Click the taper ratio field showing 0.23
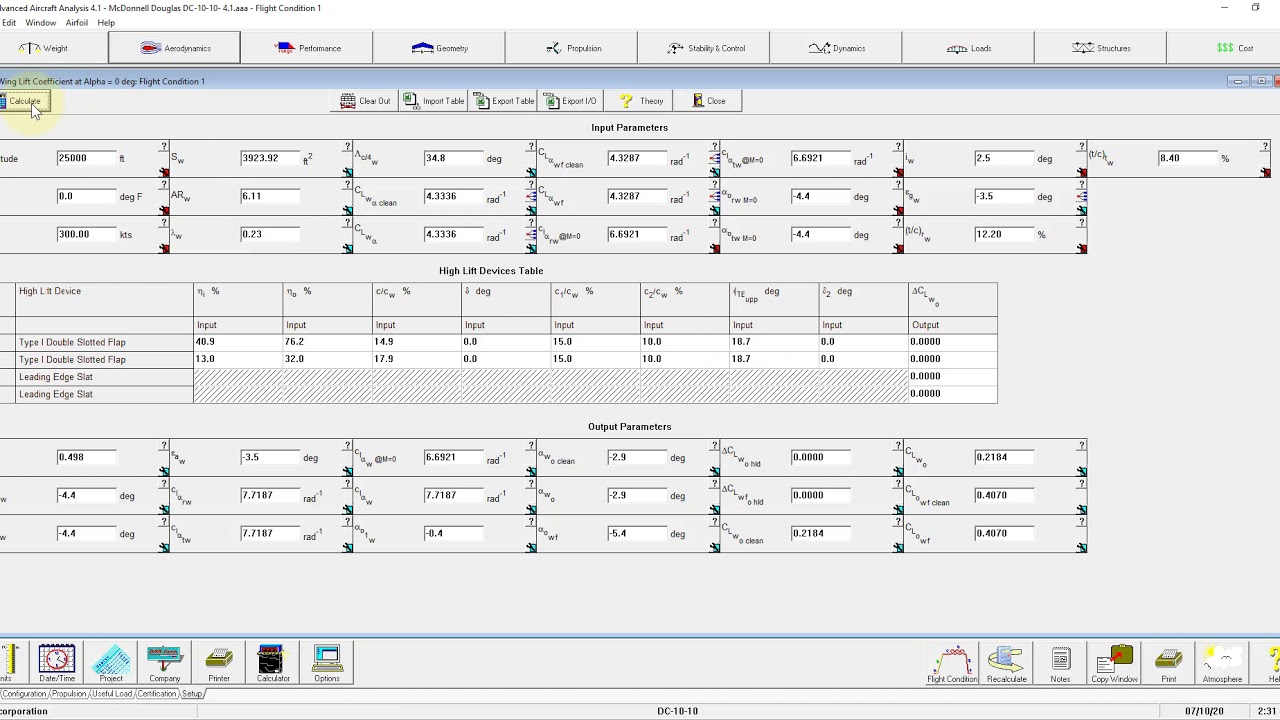The height and width of the screenshot is (720, 1280). click(x=270, y=234)
